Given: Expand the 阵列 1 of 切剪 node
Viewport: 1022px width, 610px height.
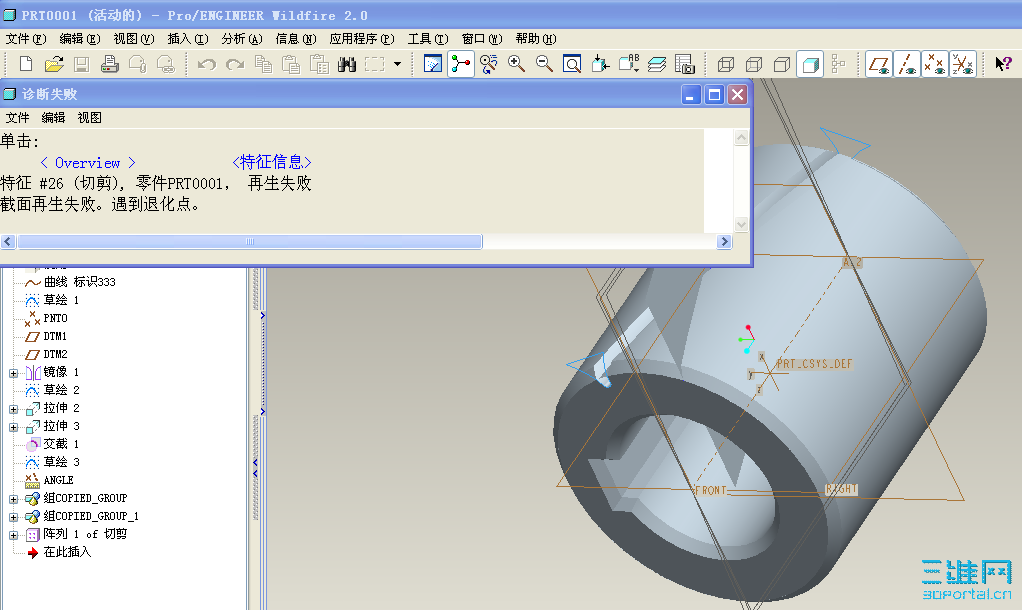Looking at the screenshot, I should pyautogui.click(x=13, y=536).
